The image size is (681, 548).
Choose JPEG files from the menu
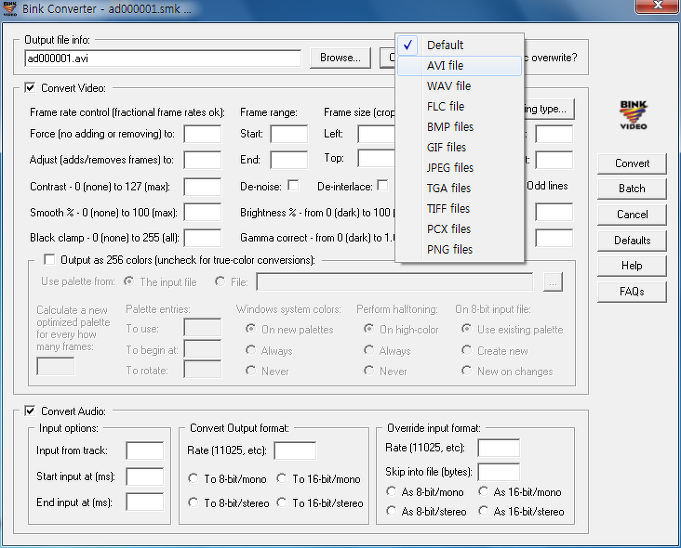[x=460, y=168]
